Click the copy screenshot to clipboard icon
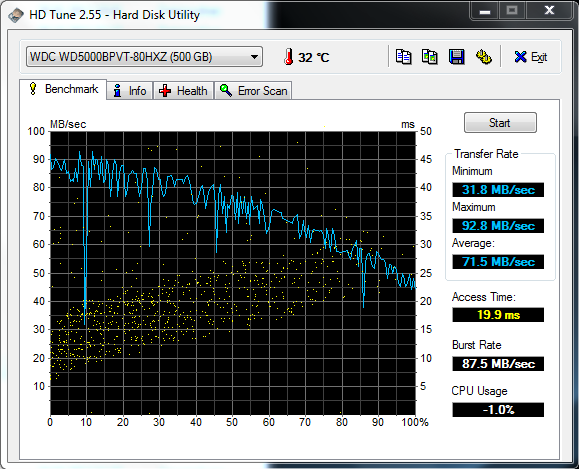Image resolution: width=579 pixels, height=469 pixels. point(430,57)
